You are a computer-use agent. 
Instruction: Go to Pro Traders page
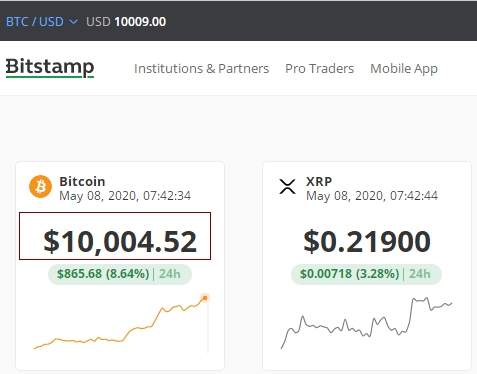[319, 69]
